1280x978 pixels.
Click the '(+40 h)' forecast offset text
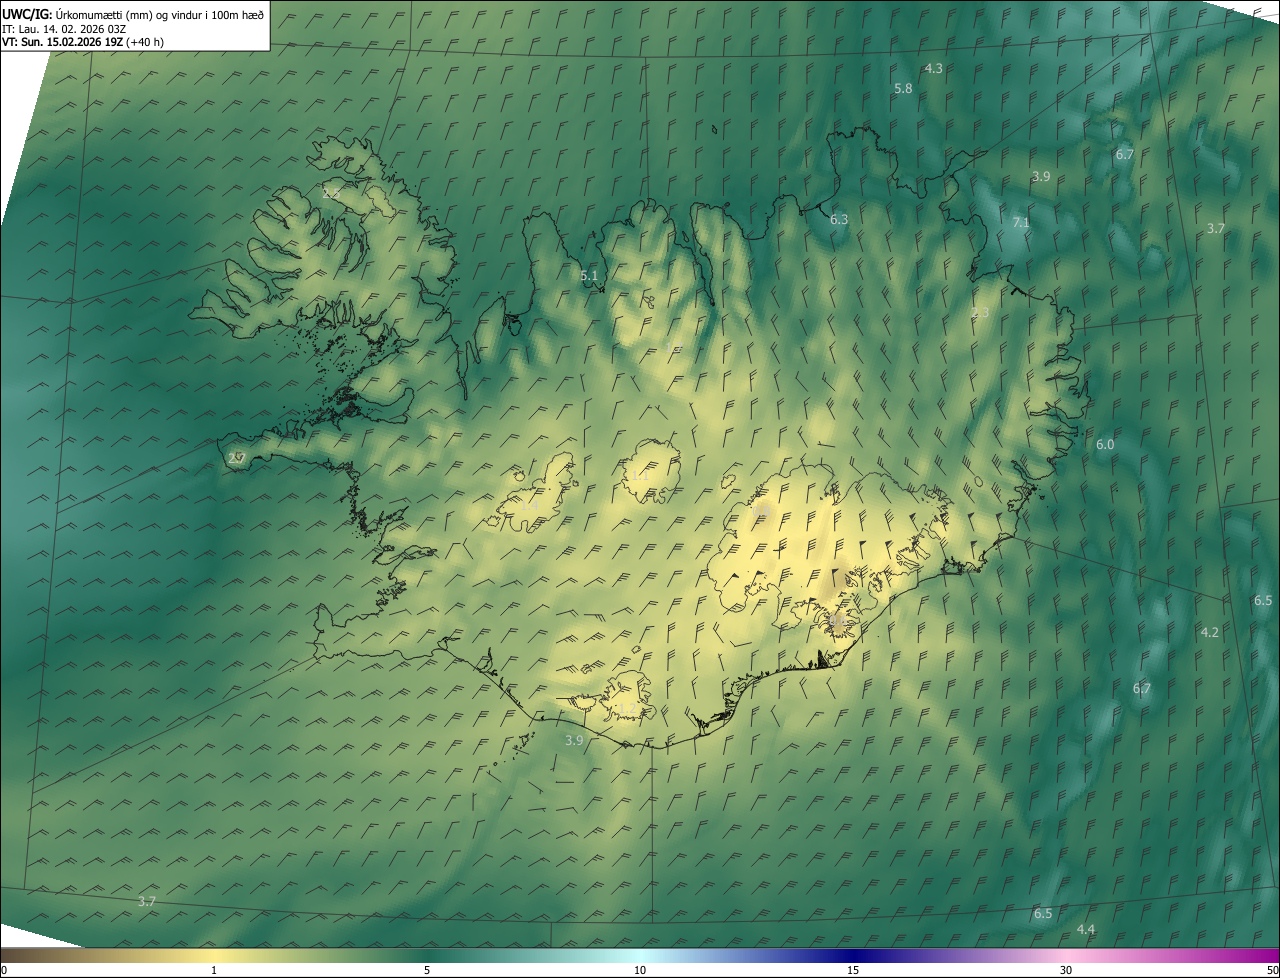click(x=145, y=42)
